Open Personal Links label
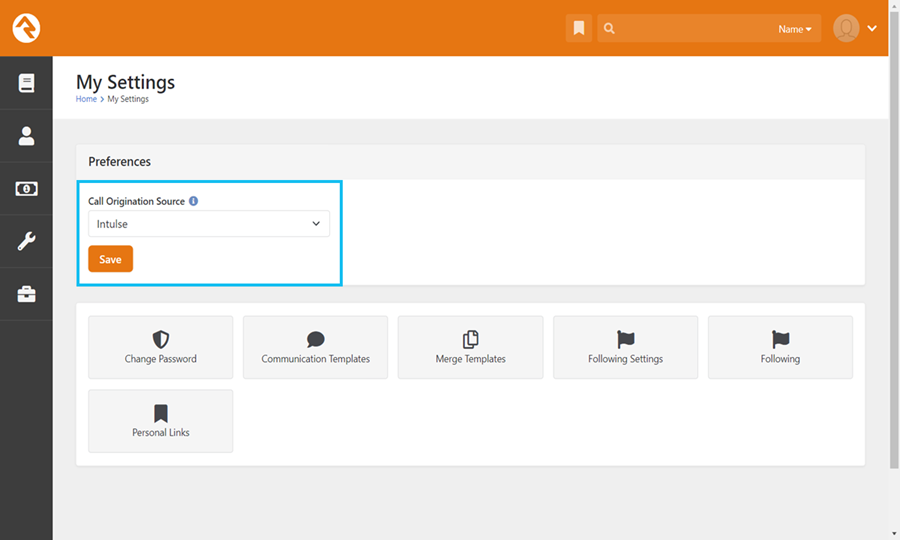The image size is (900, 540). [x=161, y=433]
